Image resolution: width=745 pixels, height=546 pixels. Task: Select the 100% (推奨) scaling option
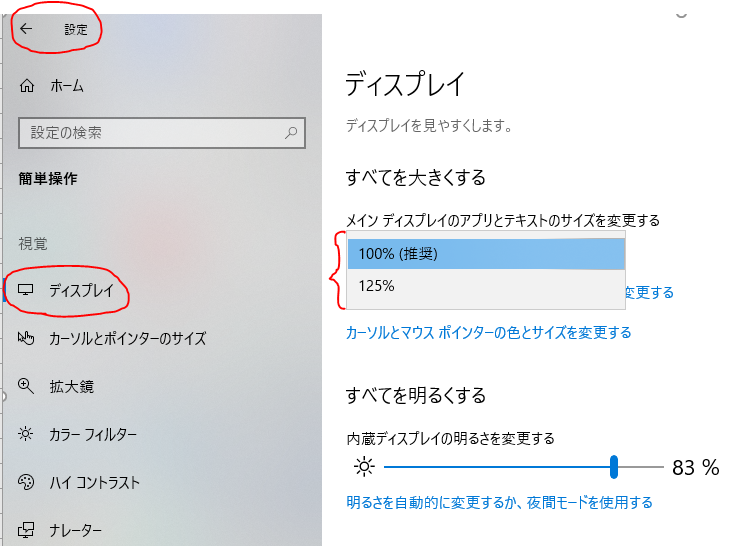tap(485, 254)
